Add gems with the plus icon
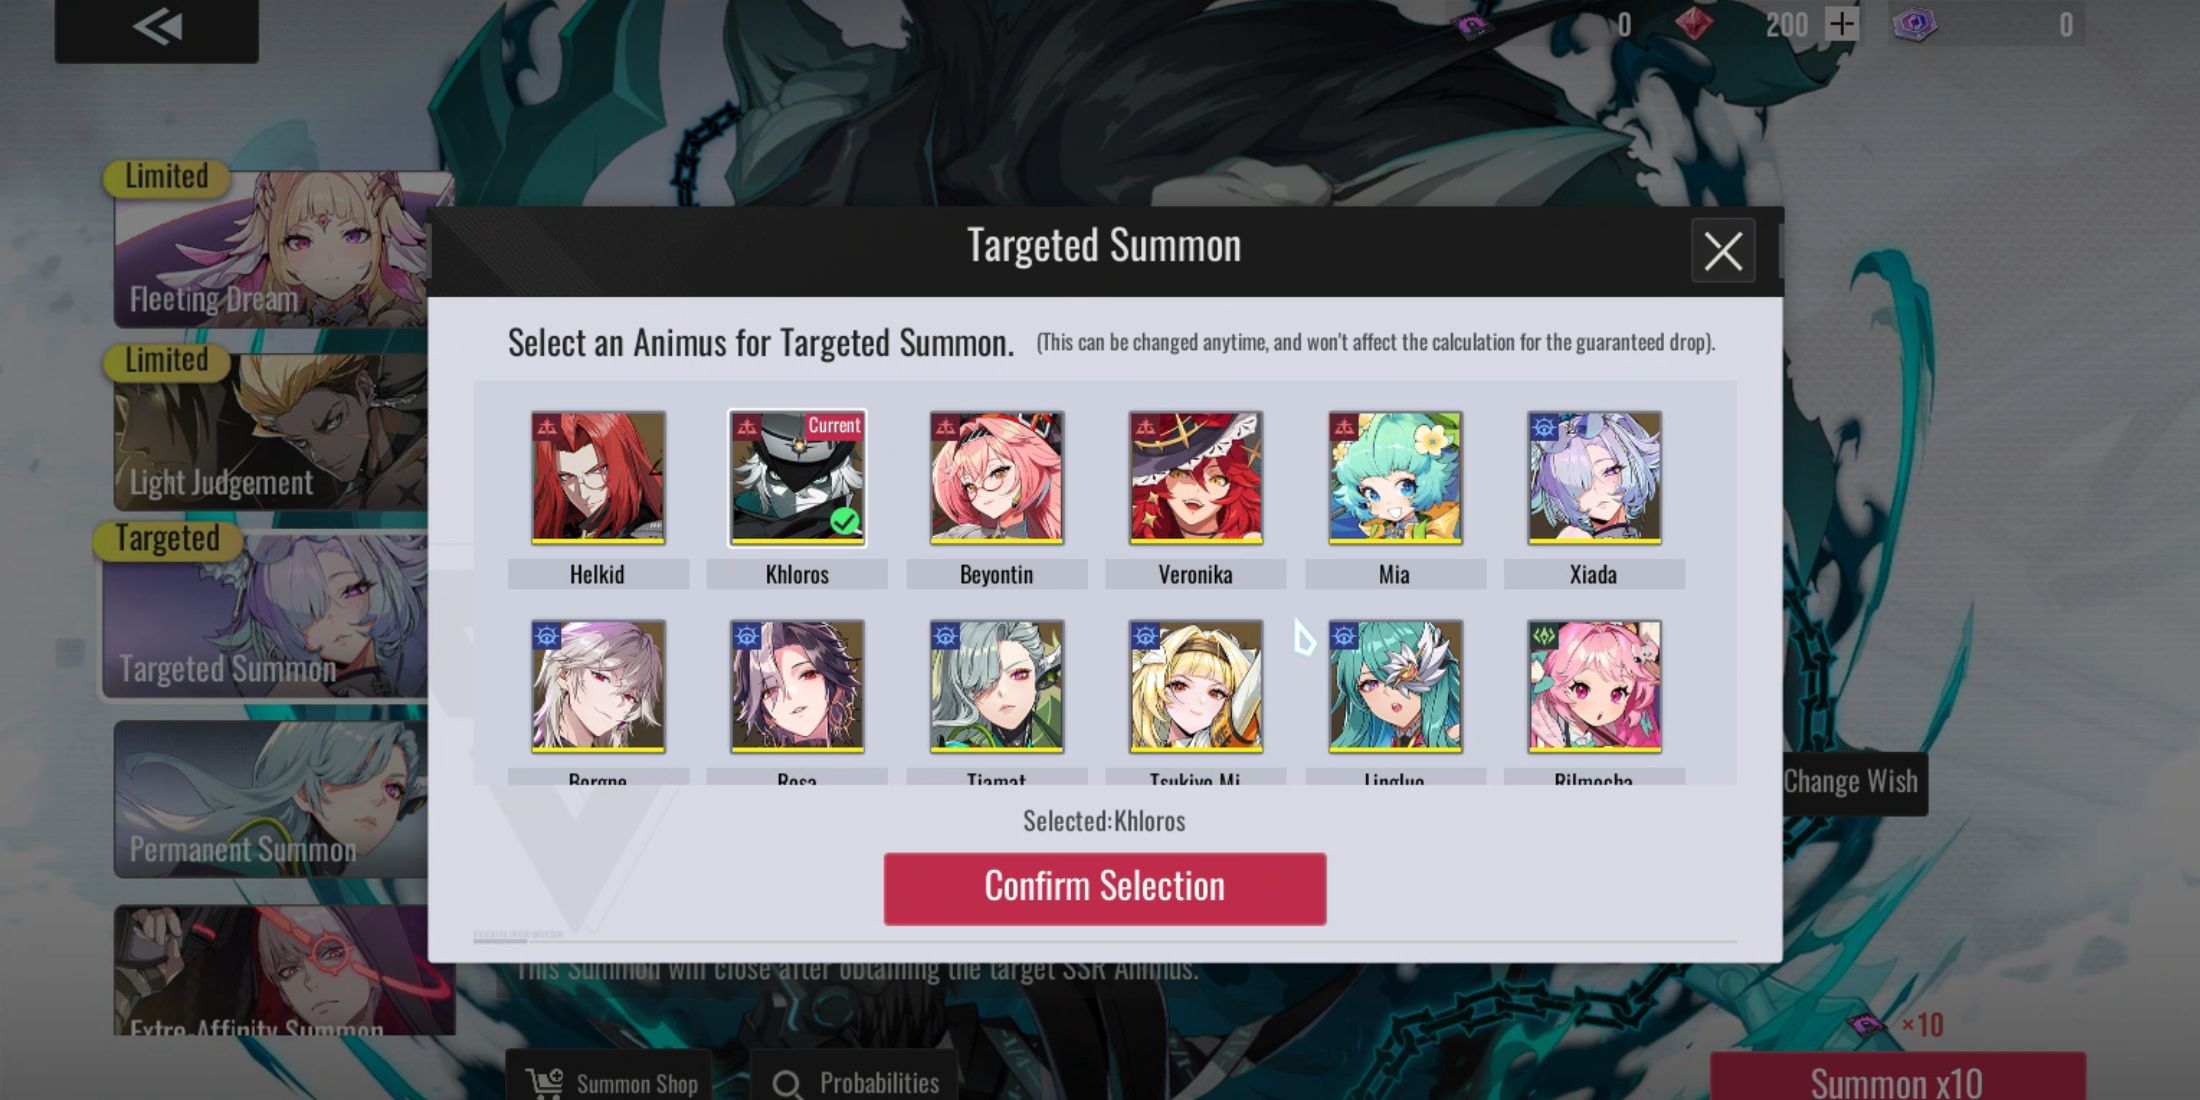 [1841, 24]
